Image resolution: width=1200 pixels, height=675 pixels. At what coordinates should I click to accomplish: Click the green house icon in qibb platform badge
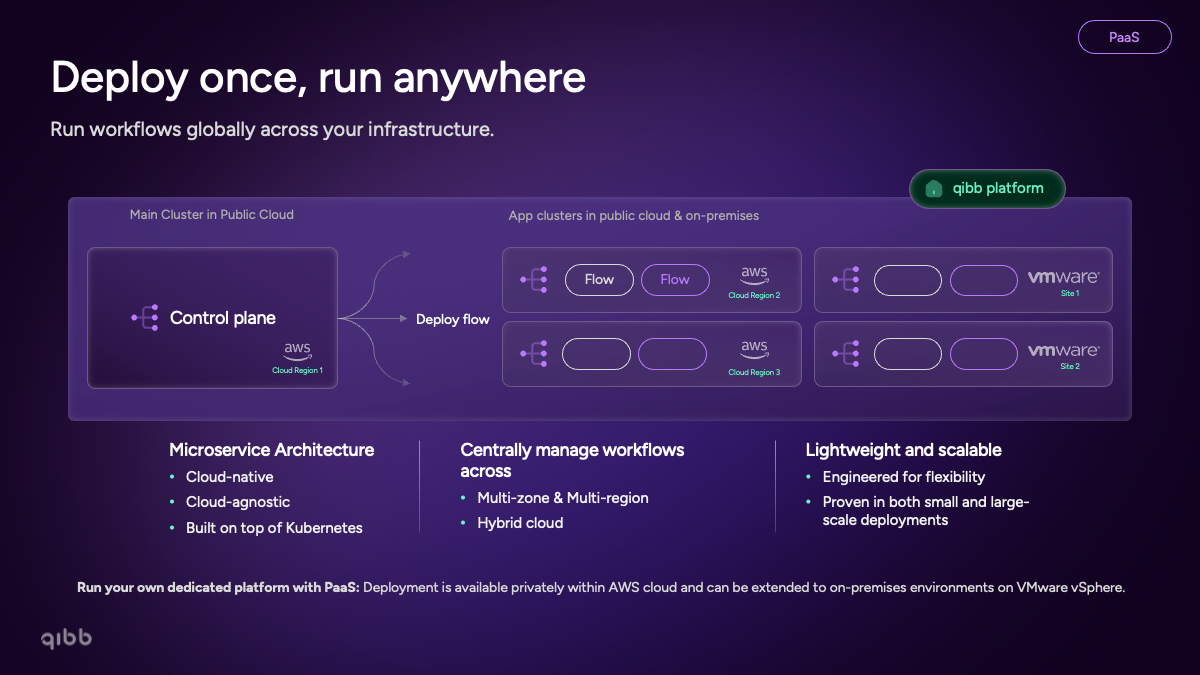934,189
